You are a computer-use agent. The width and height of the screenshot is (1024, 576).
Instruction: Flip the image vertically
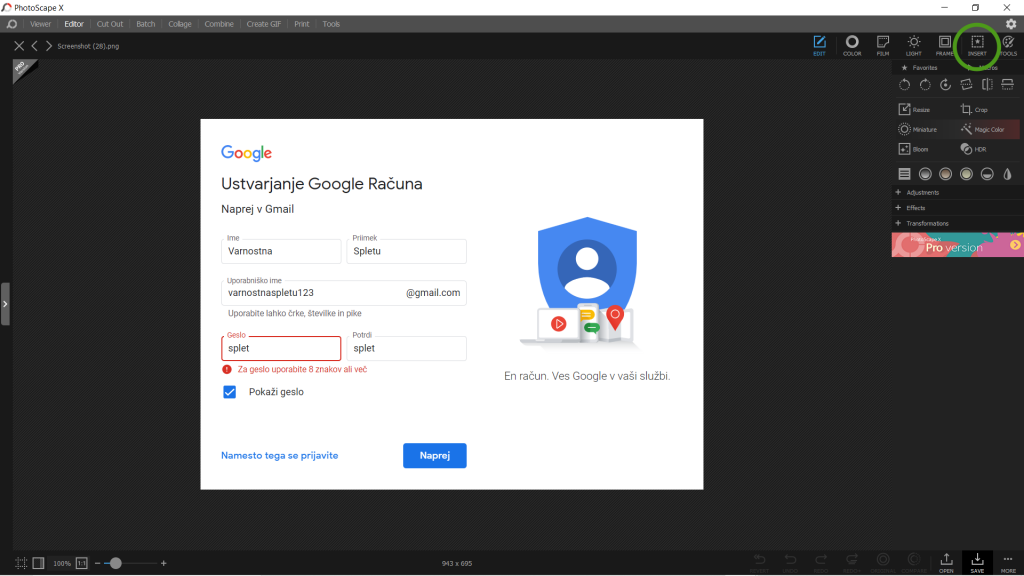coord(1008,84)
